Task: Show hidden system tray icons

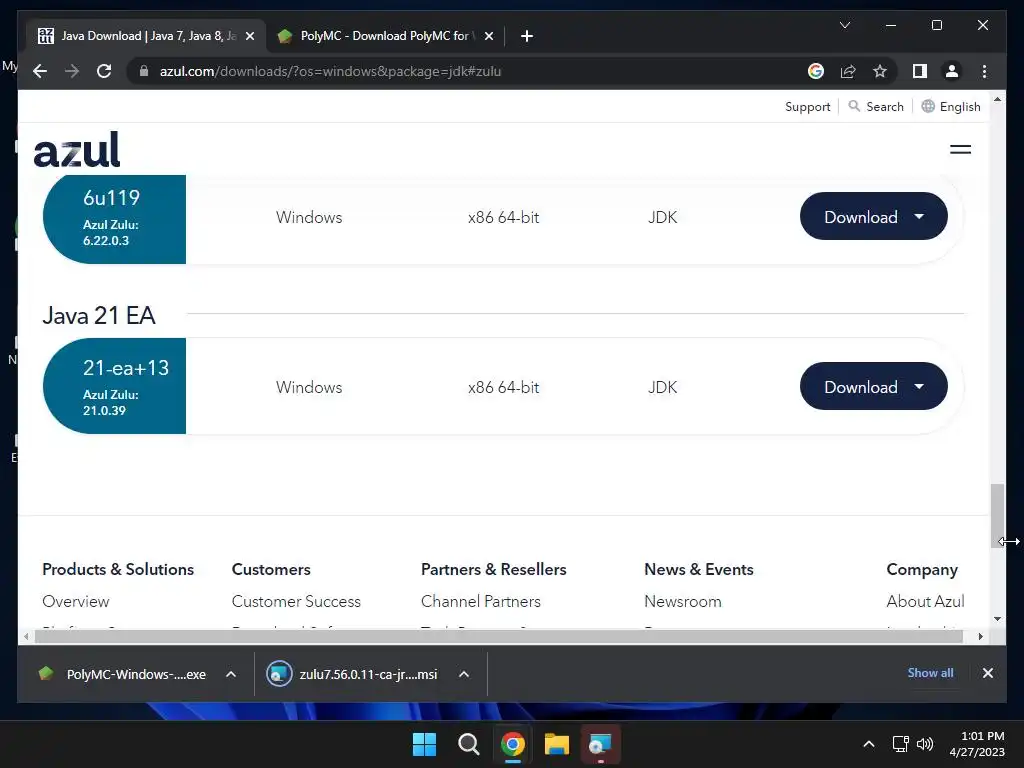Action: pyautogui.click(x=869, y=744)
